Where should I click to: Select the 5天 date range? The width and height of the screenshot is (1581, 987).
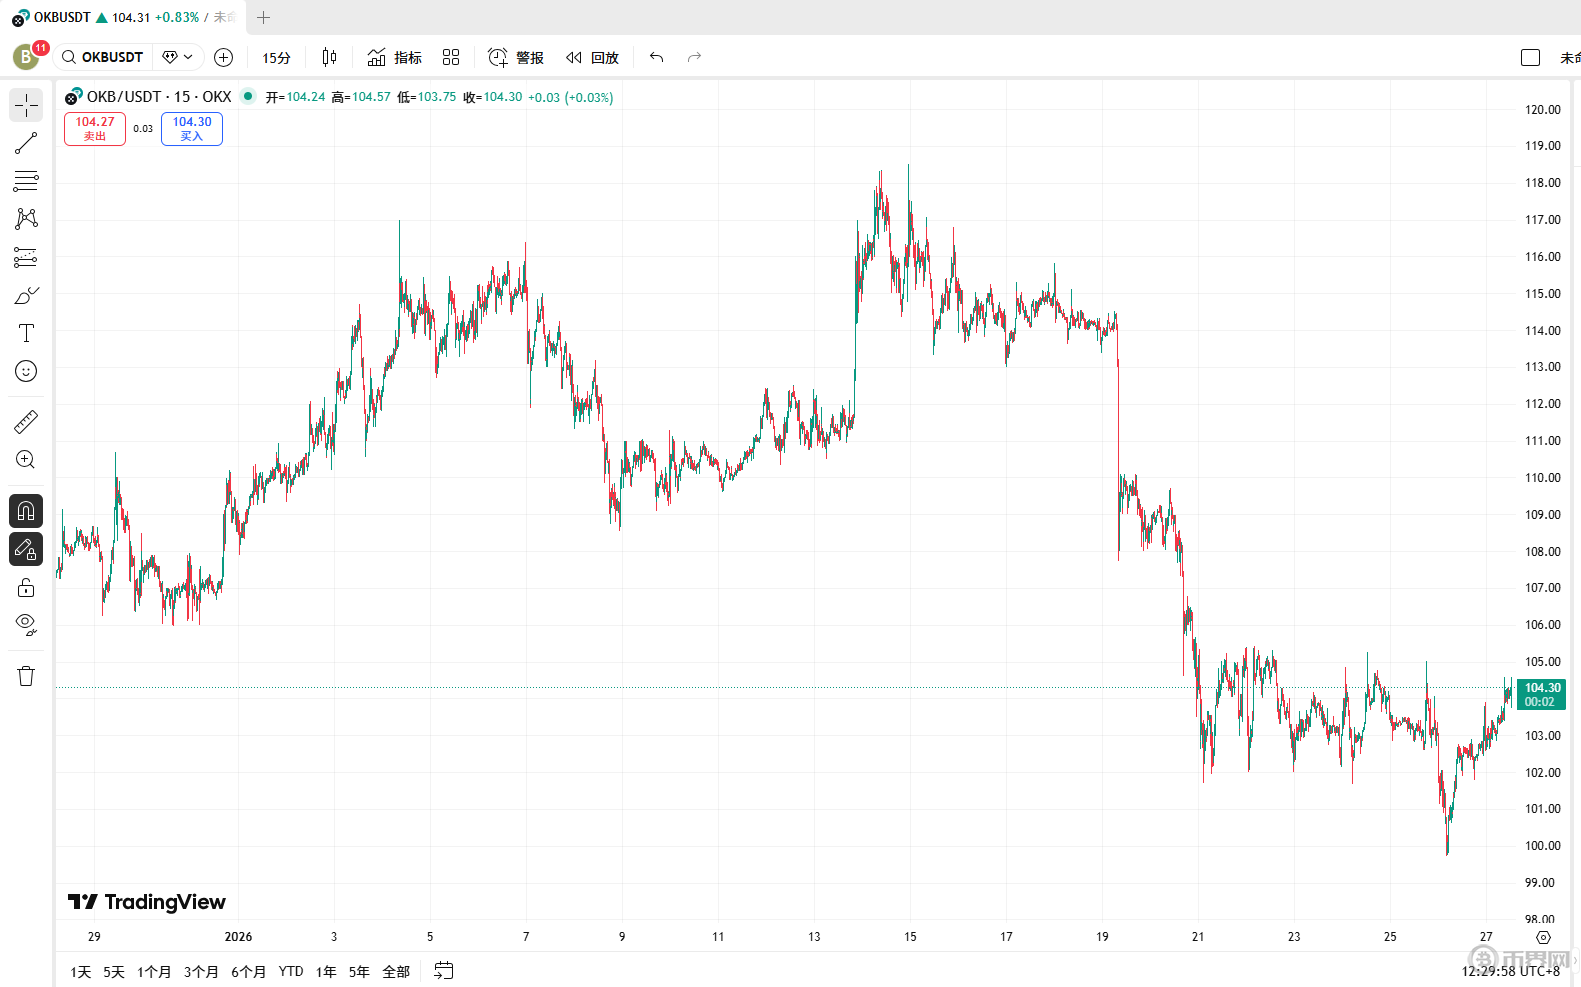pos(114,972)
